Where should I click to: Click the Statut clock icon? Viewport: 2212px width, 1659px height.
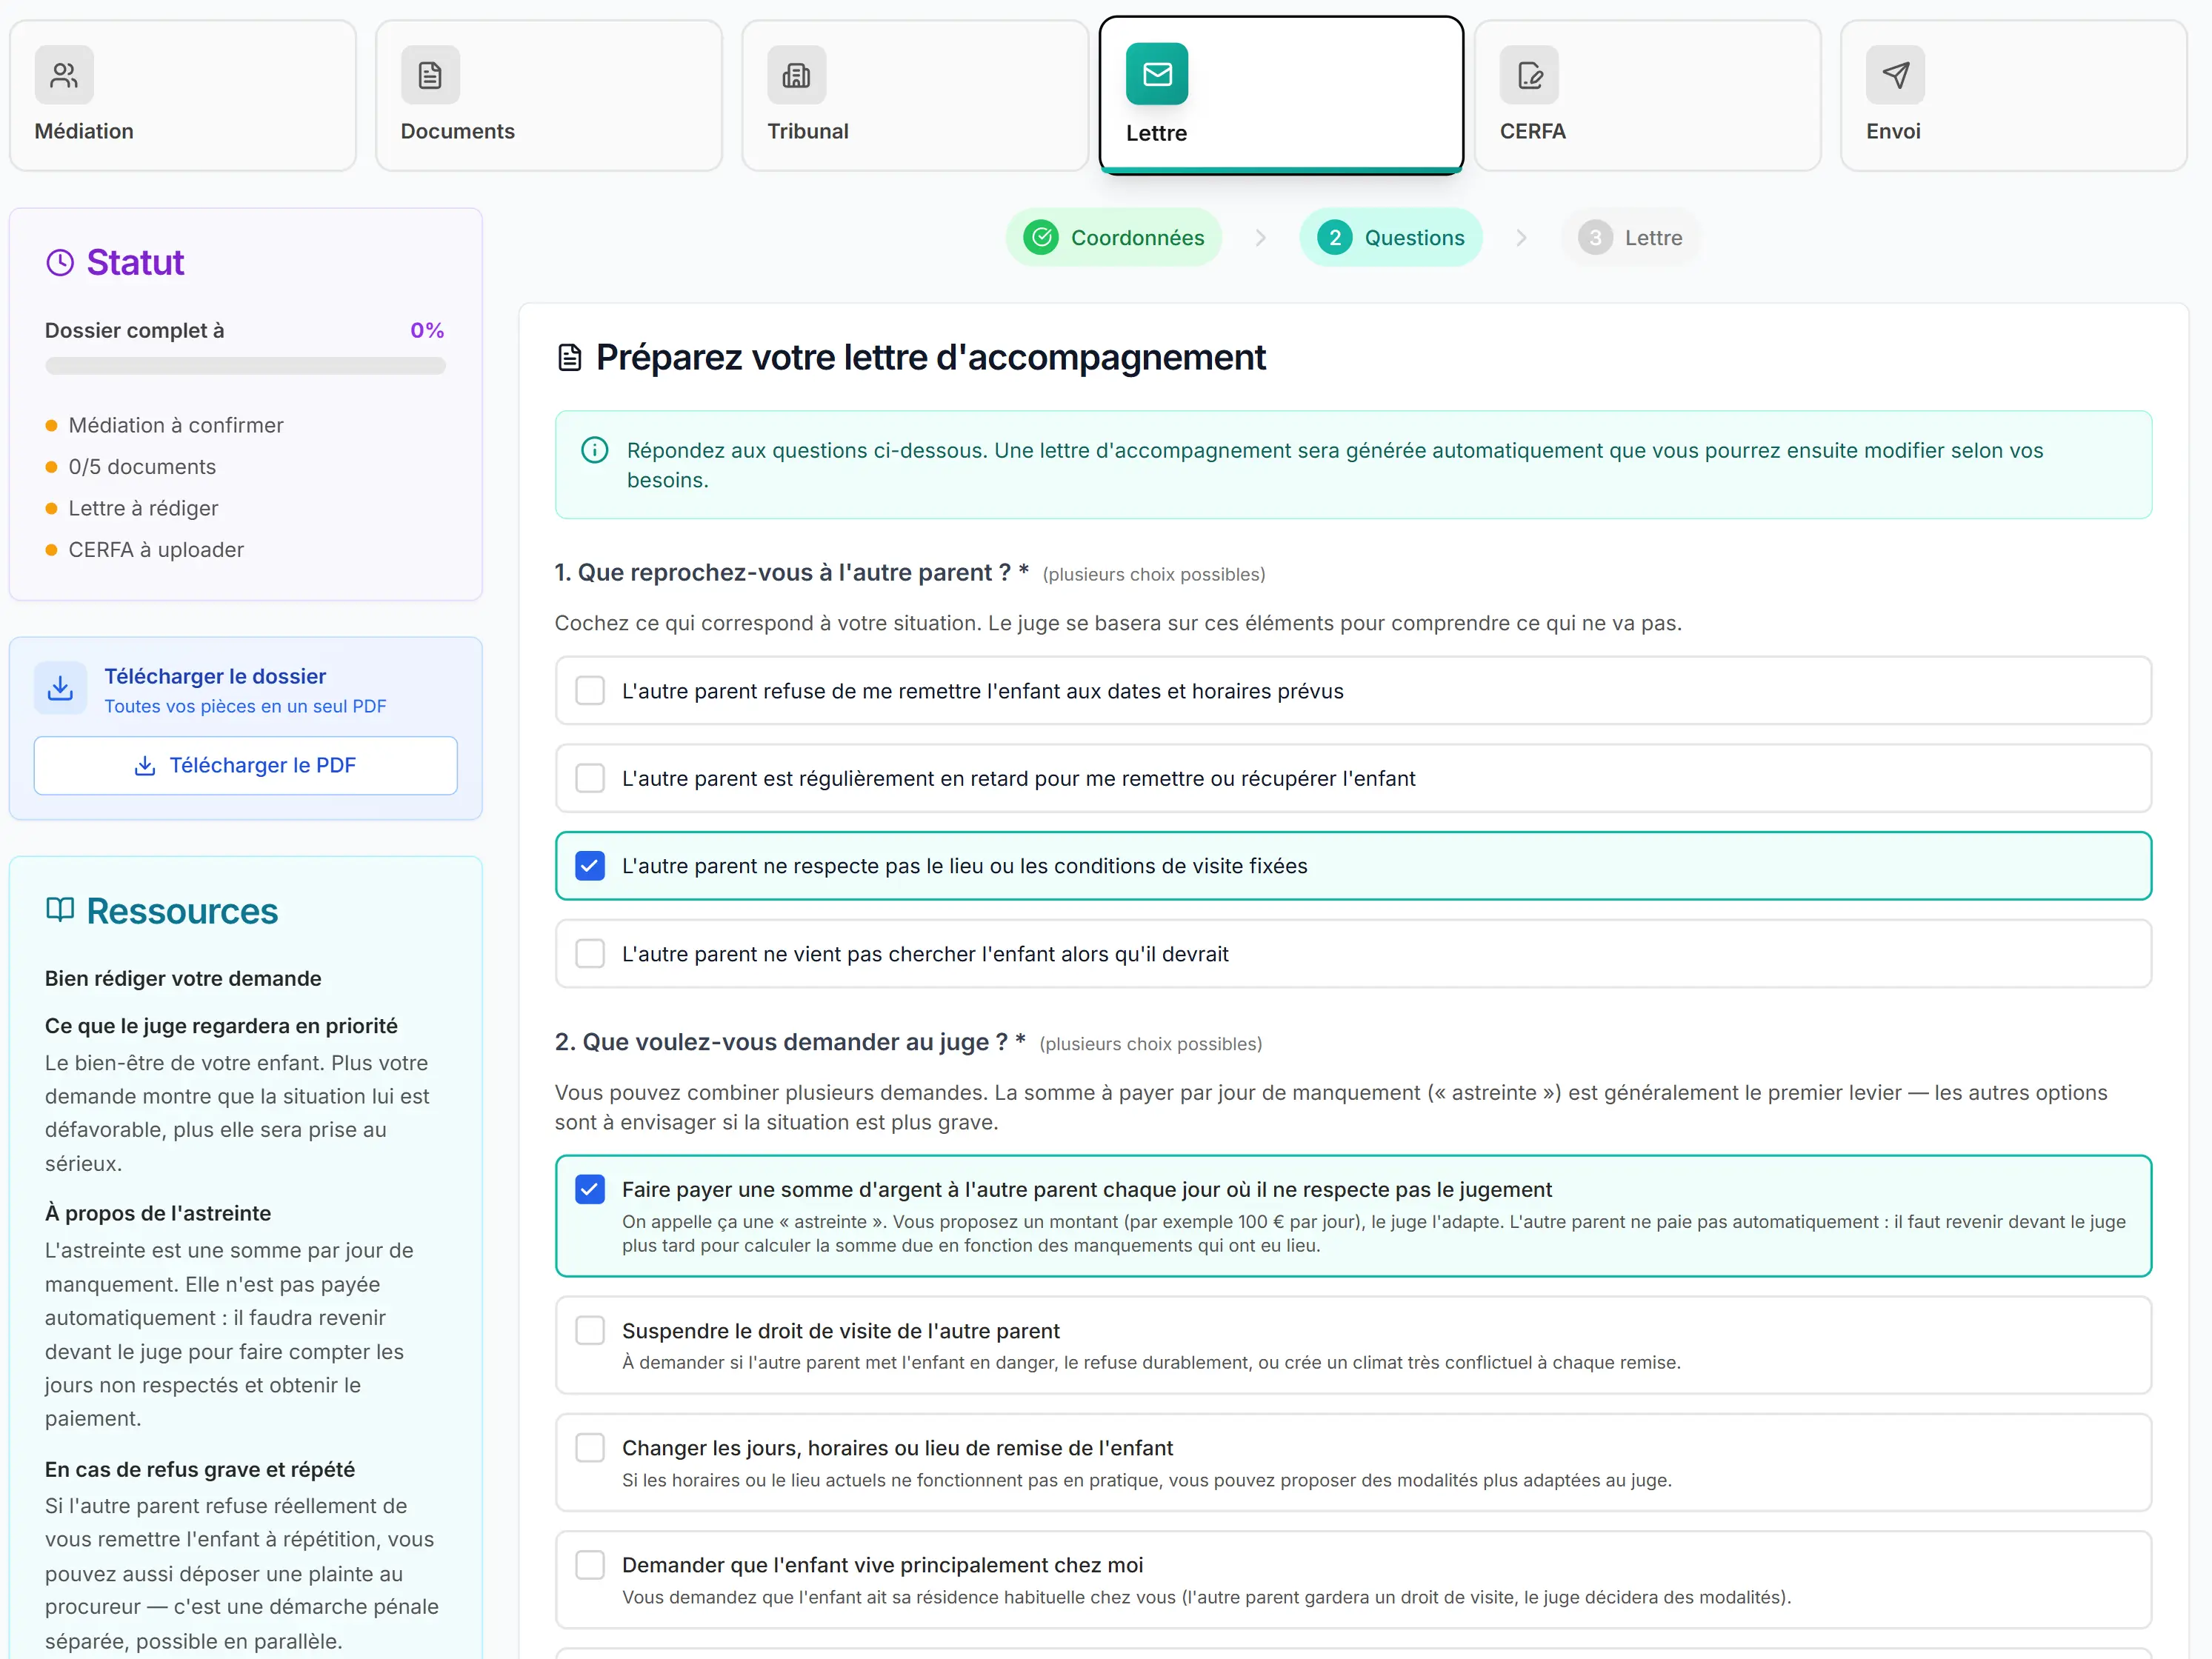pos(60,263)
